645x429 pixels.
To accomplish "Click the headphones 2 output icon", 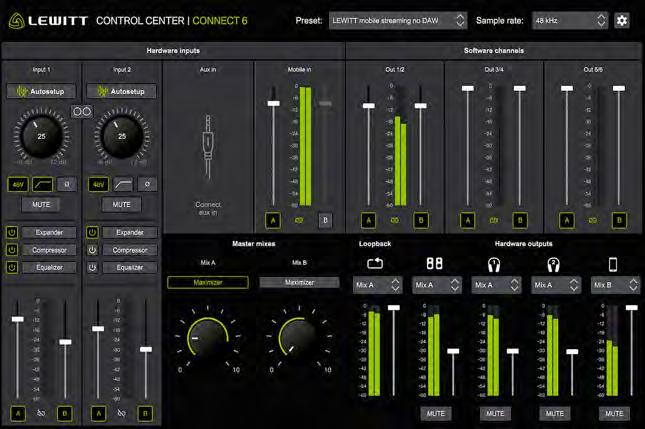I will 554,264.
